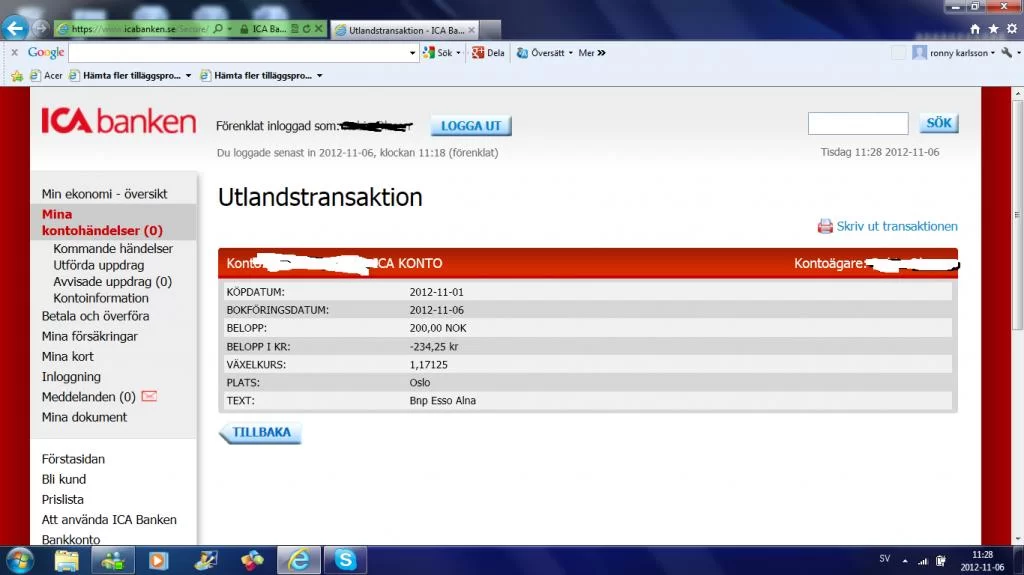Screen dimensions: 1024x575
Task: Open the Meddelanden envelope icon
Action: pos(150,396)
